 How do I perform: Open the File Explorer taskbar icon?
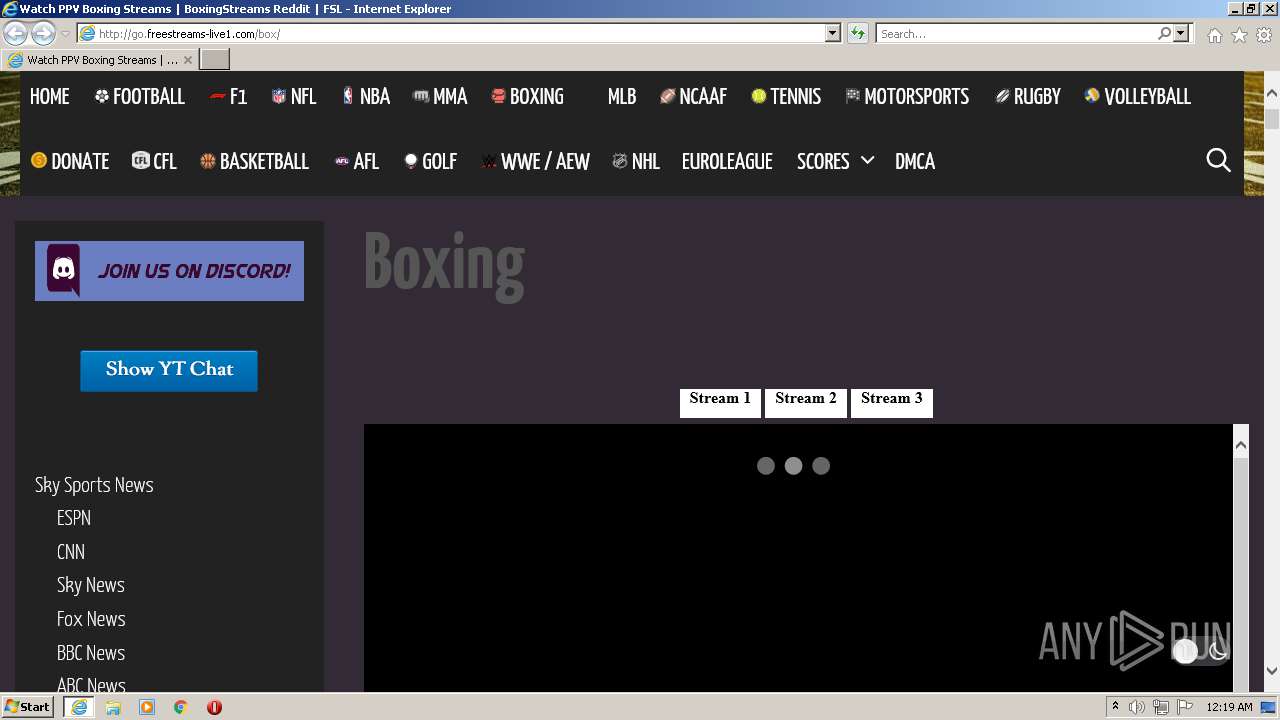(x=113, y=707)
